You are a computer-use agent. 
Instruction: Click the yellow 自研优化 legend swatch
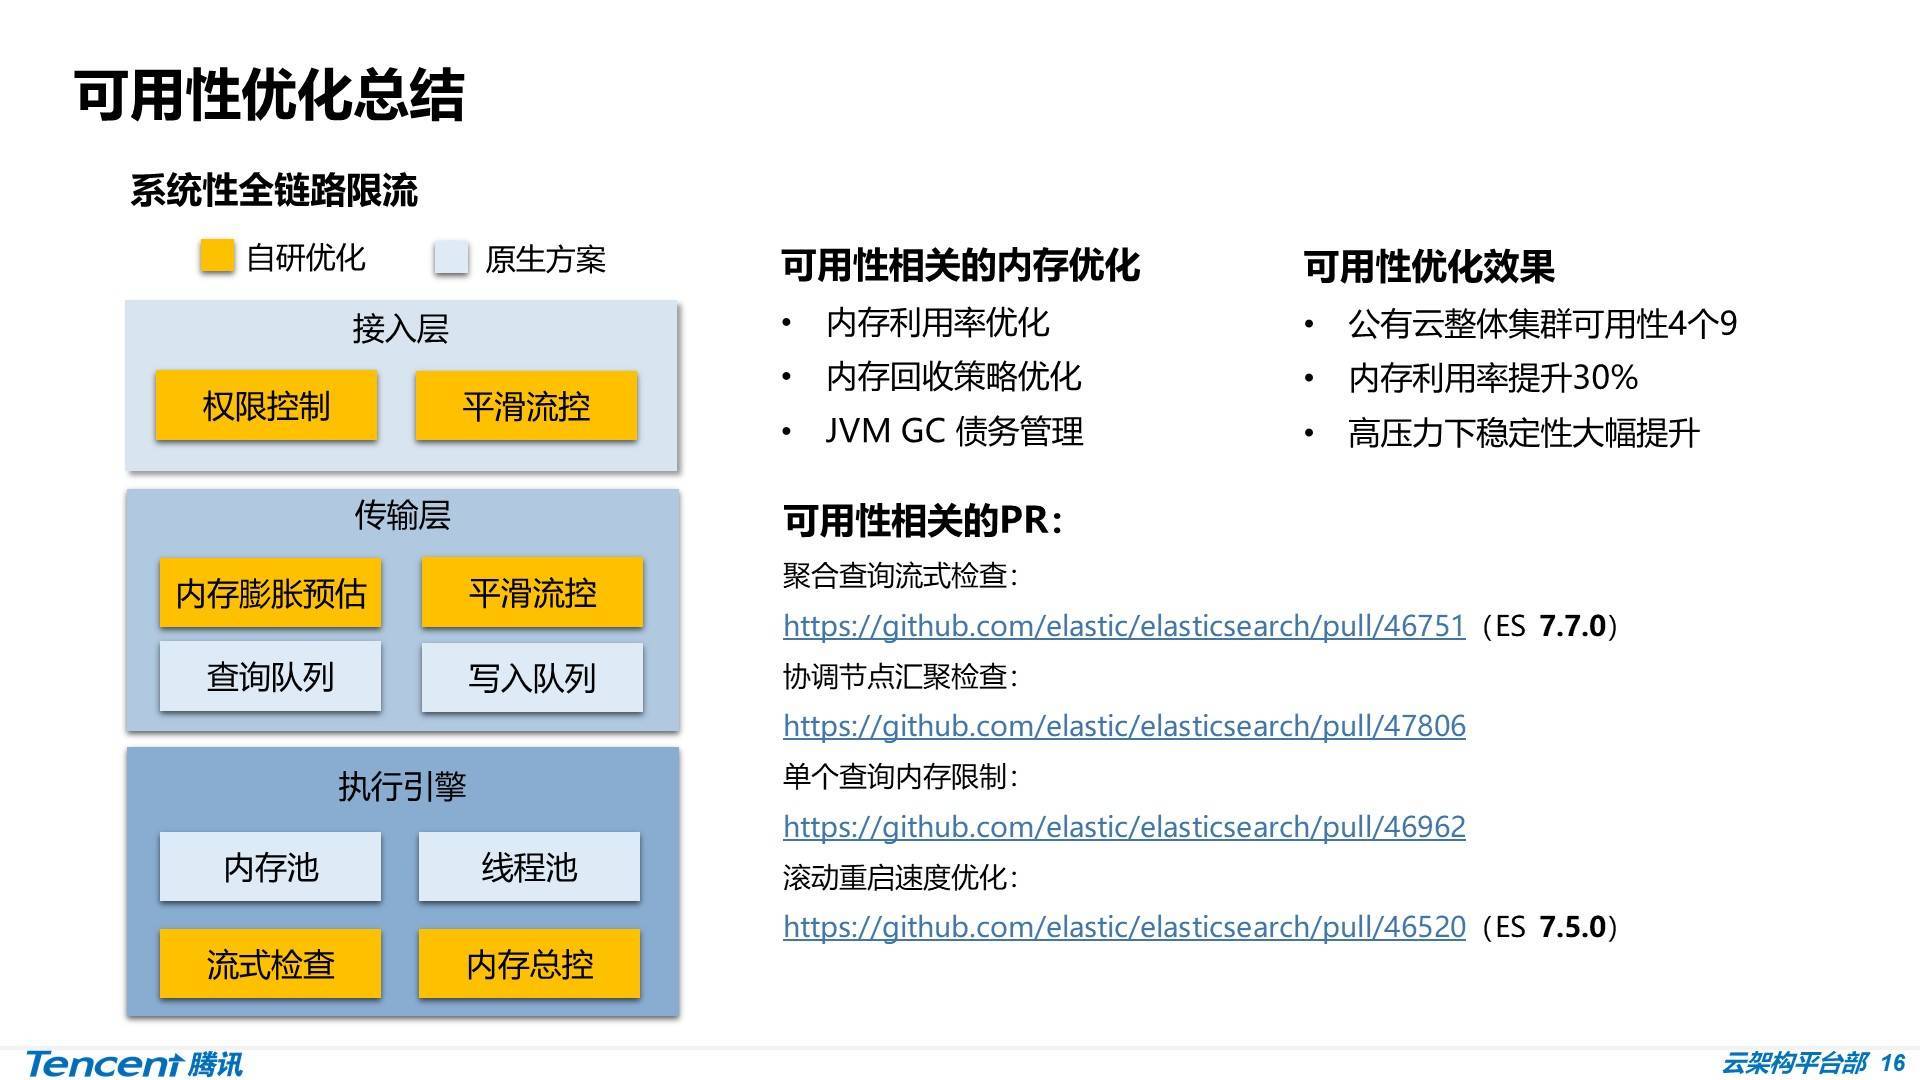[x=216, y=257]
